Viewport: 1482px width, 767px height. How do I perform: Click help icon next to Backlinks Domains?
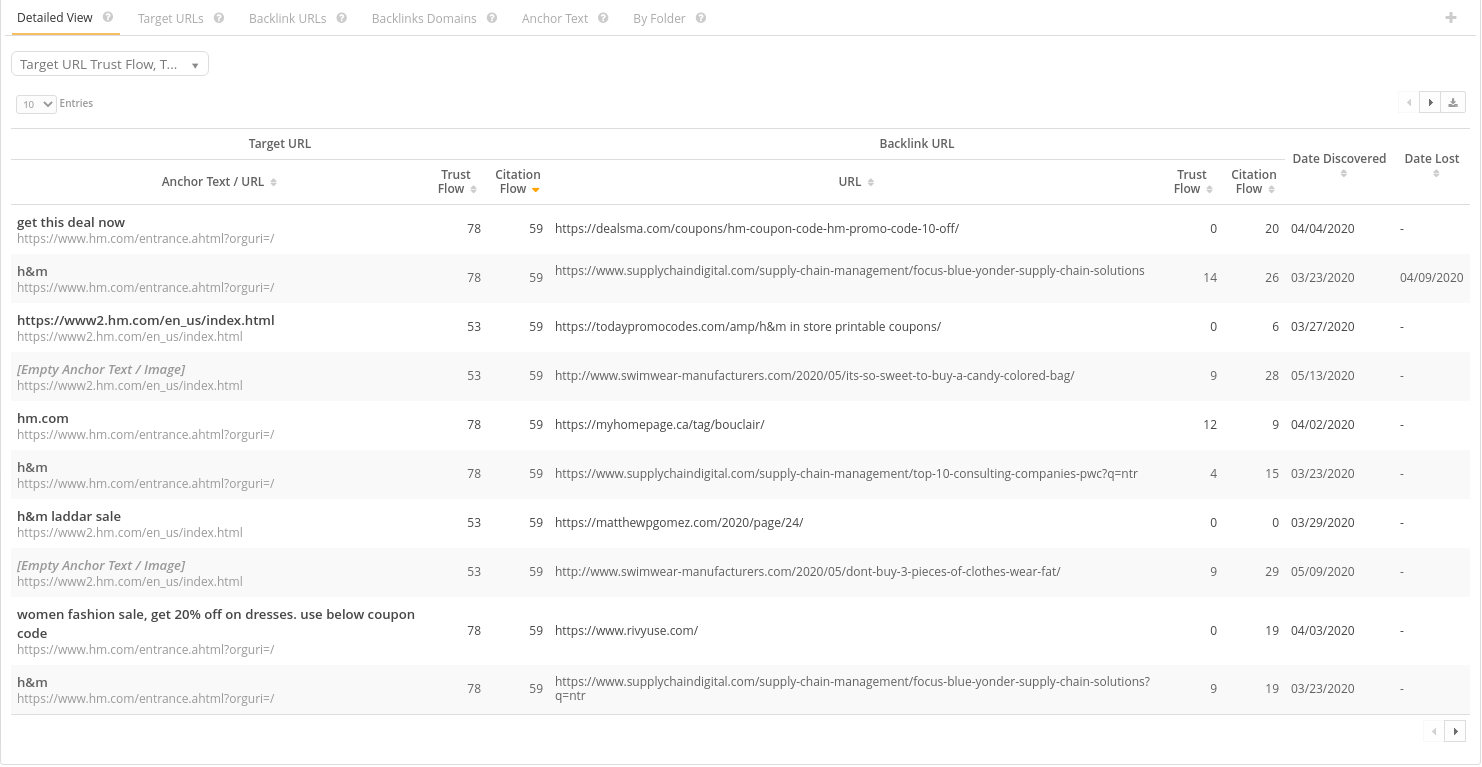(x=492, y=18)
